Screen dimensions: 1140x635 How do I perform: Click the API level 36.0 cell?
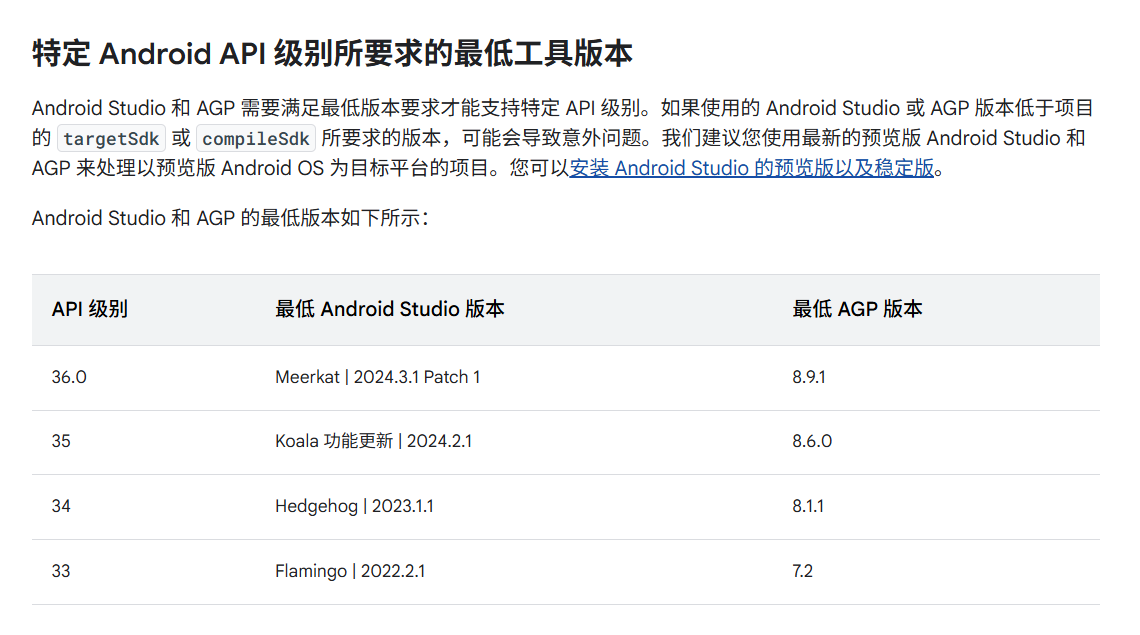69,377
